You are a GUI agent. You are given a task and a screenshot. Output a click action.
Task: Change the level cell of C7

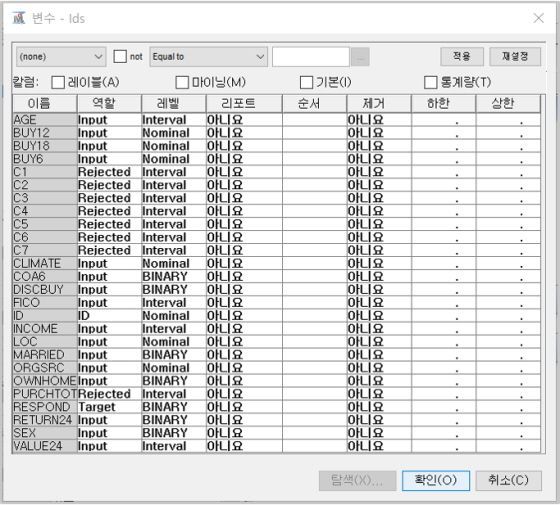click(174, 250)
